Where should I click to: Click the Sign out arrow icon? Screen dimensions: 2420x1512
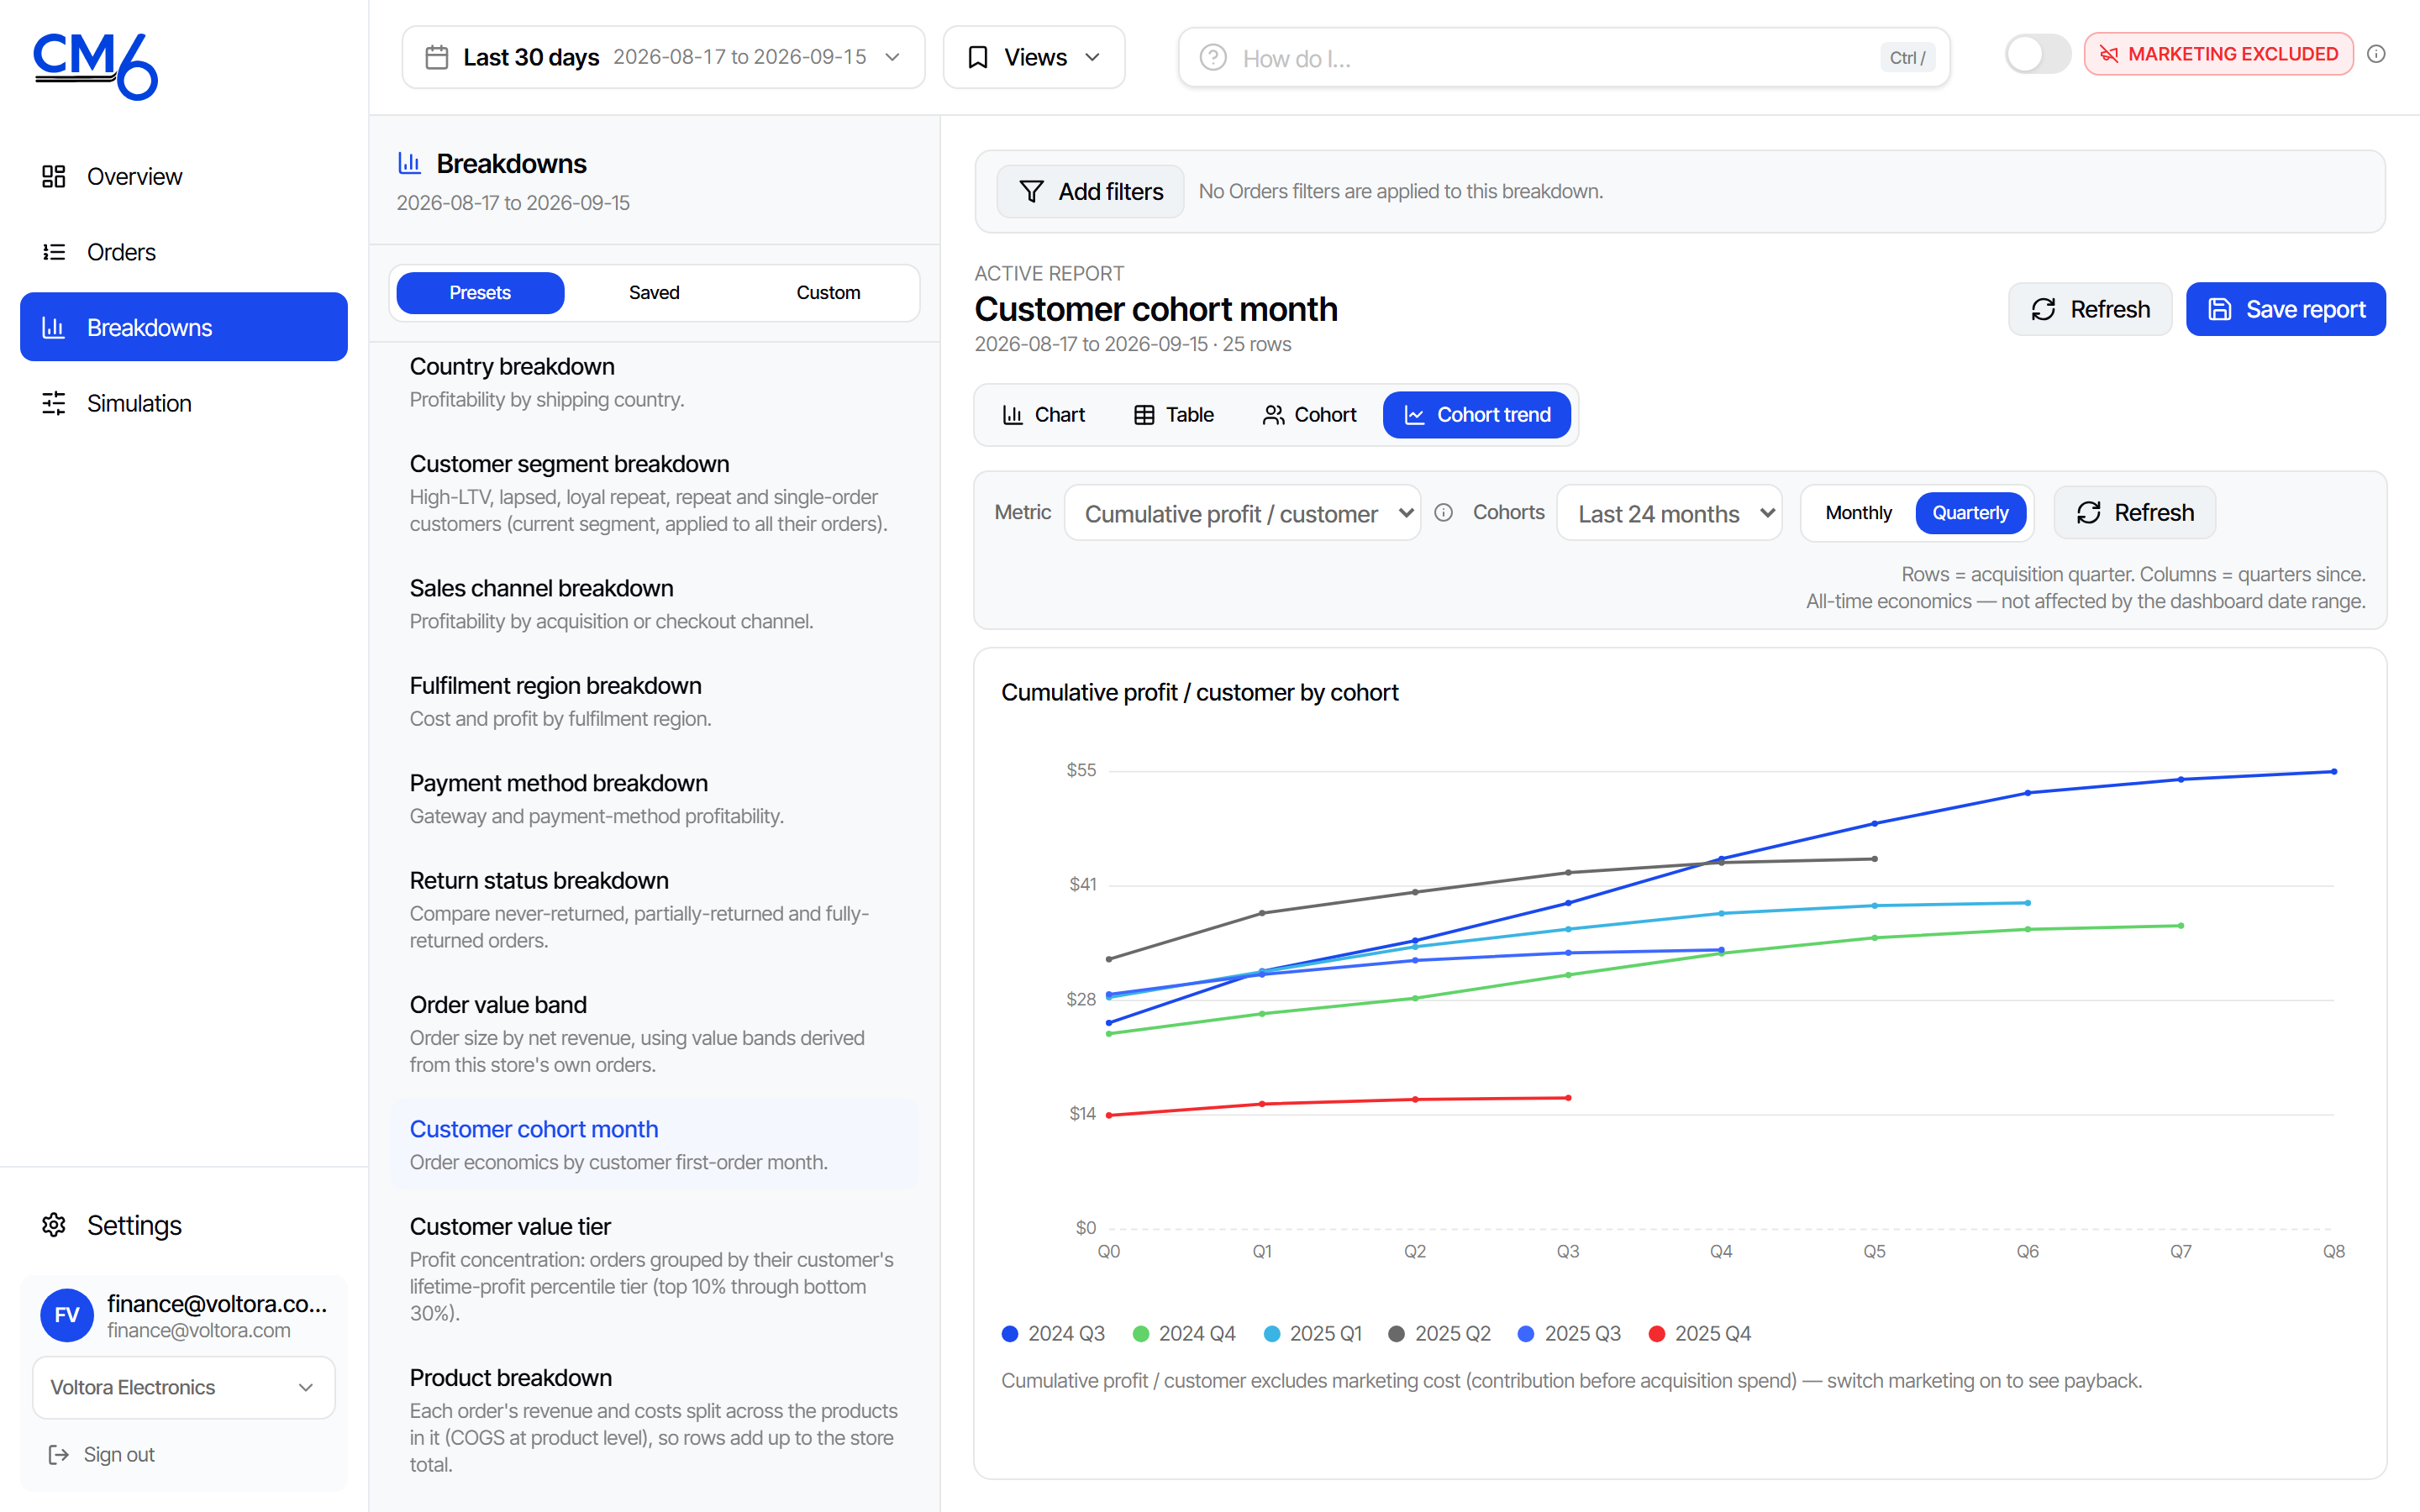click(x=59, y=1454)
